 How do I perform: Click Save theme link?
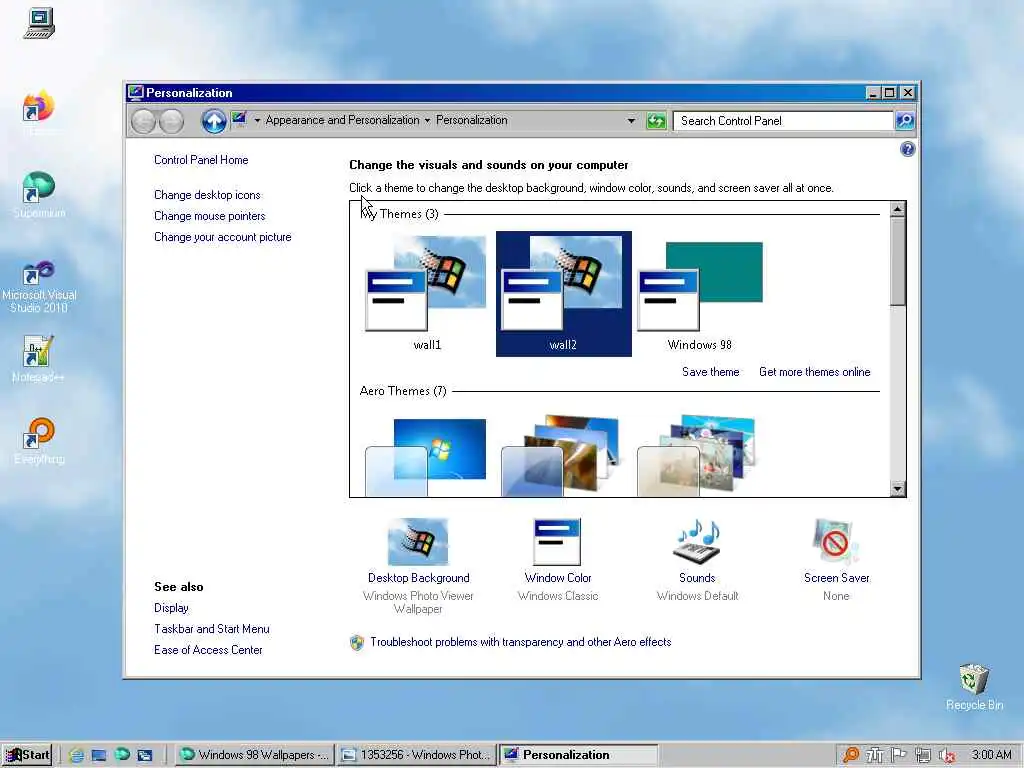click(711, 372)
